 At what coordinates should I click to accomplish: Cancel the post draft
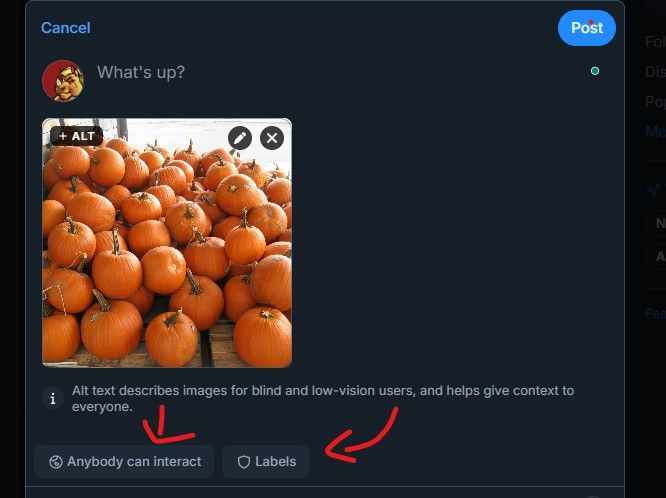65,28
